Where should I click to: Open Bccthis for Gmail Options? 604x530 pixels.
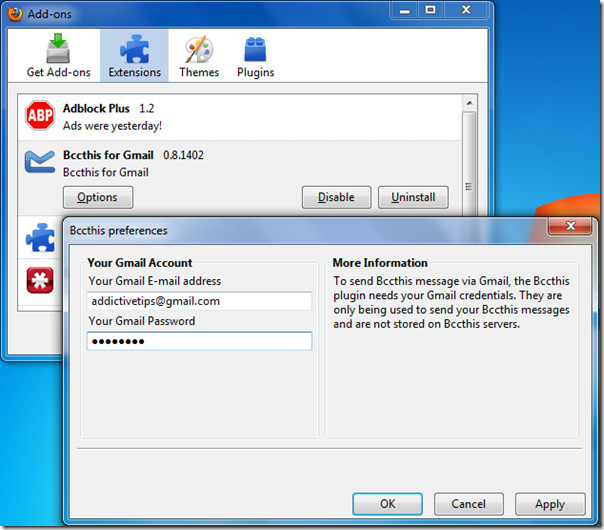pyautogui.click(x=98, y=197)
